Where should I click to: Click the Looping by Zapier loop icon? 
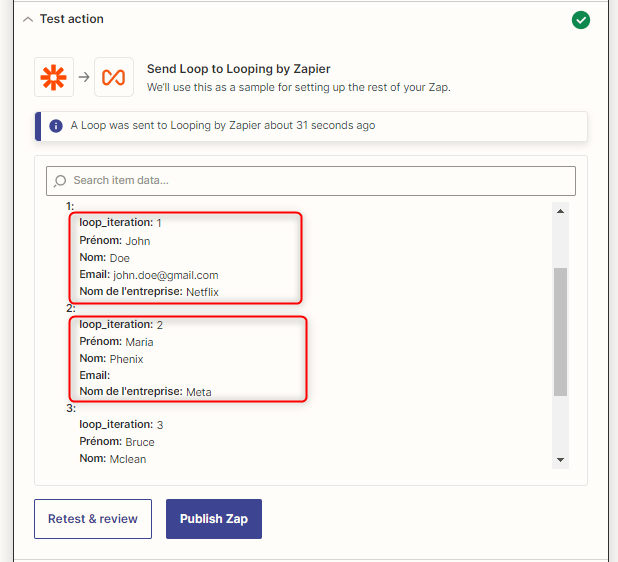click(114, 77)
